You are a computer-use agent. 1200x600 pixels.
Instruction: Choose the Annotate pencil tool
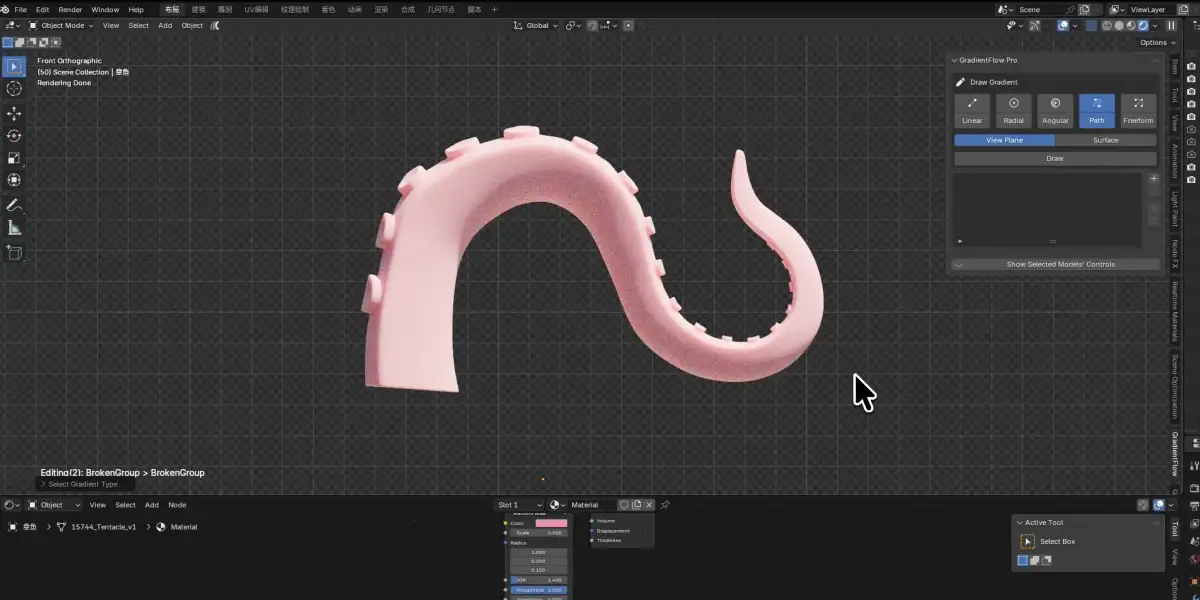[14, 205]
